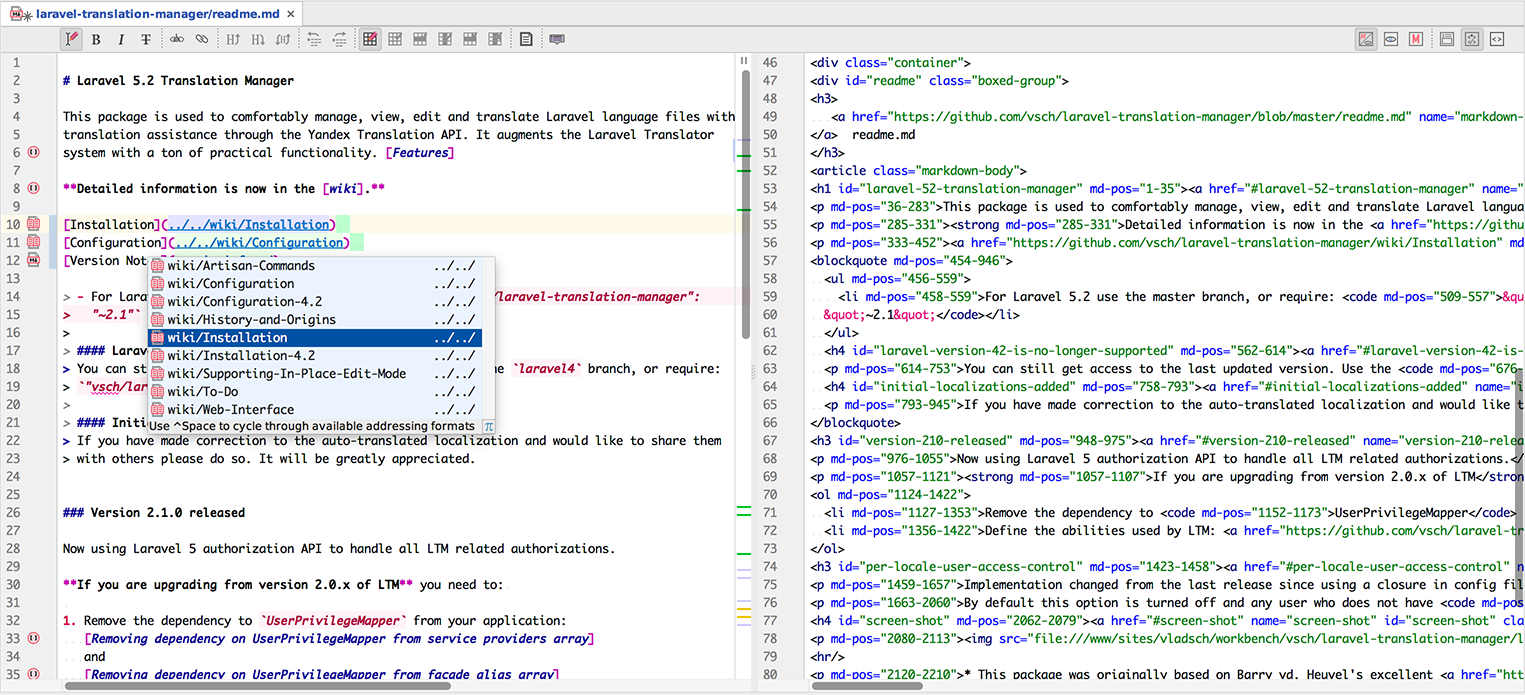The image size is (1525, 695).
Task: Choose wiki/Configuration from completion list
Action: pos(315,284)
